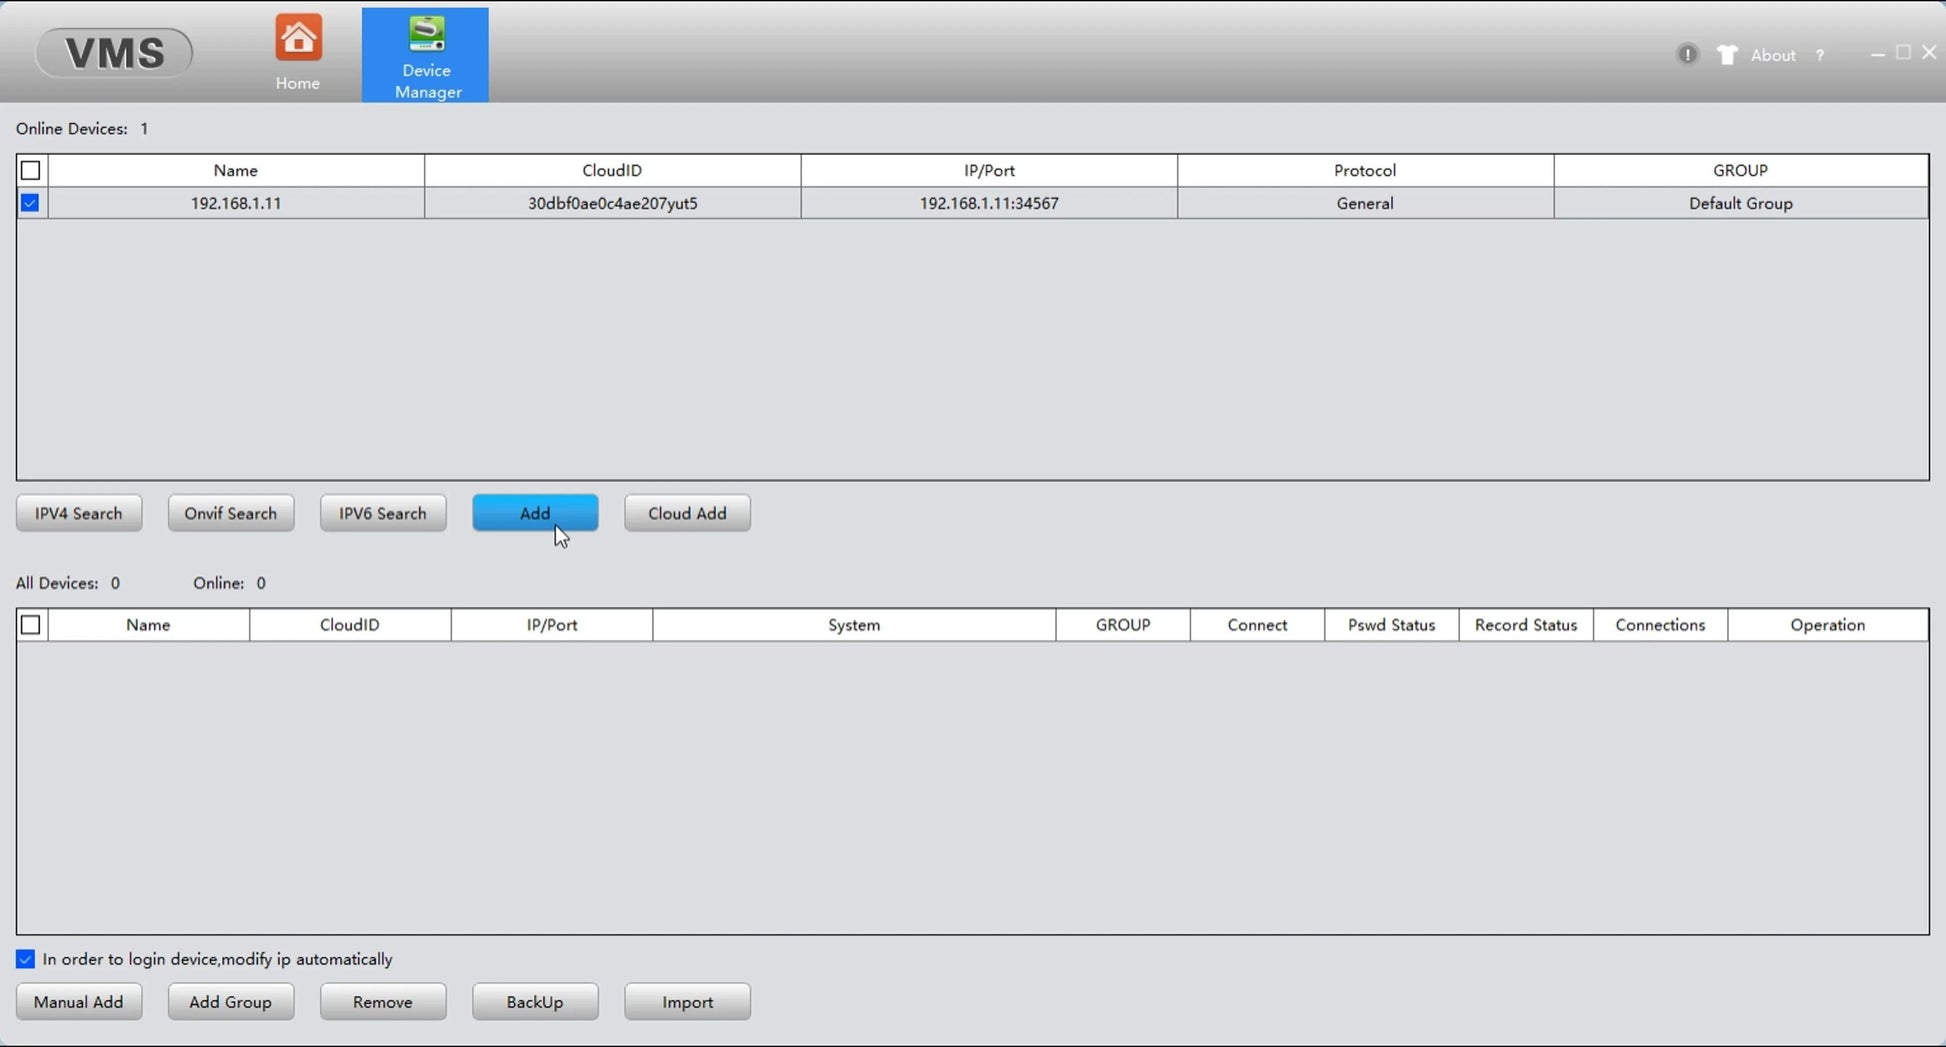Open the skin shirt icon
The height and width of the screenshot is (1047, 1946).
[x=1727, y=55]
